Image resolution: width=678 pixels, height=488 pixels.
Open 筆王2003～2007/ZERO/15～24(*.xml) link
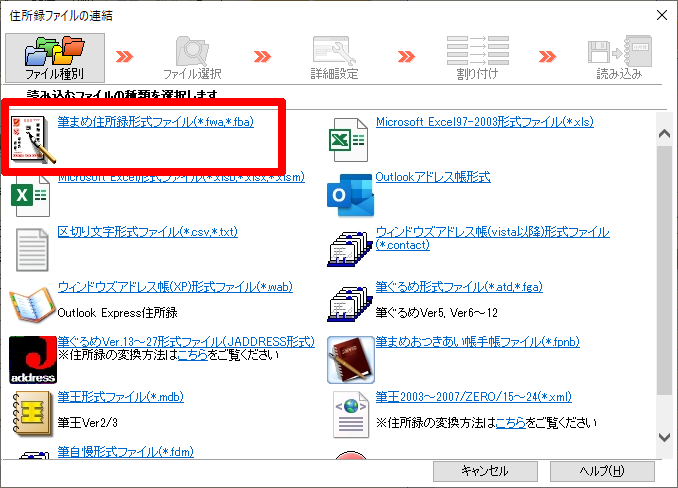point(473,396)
